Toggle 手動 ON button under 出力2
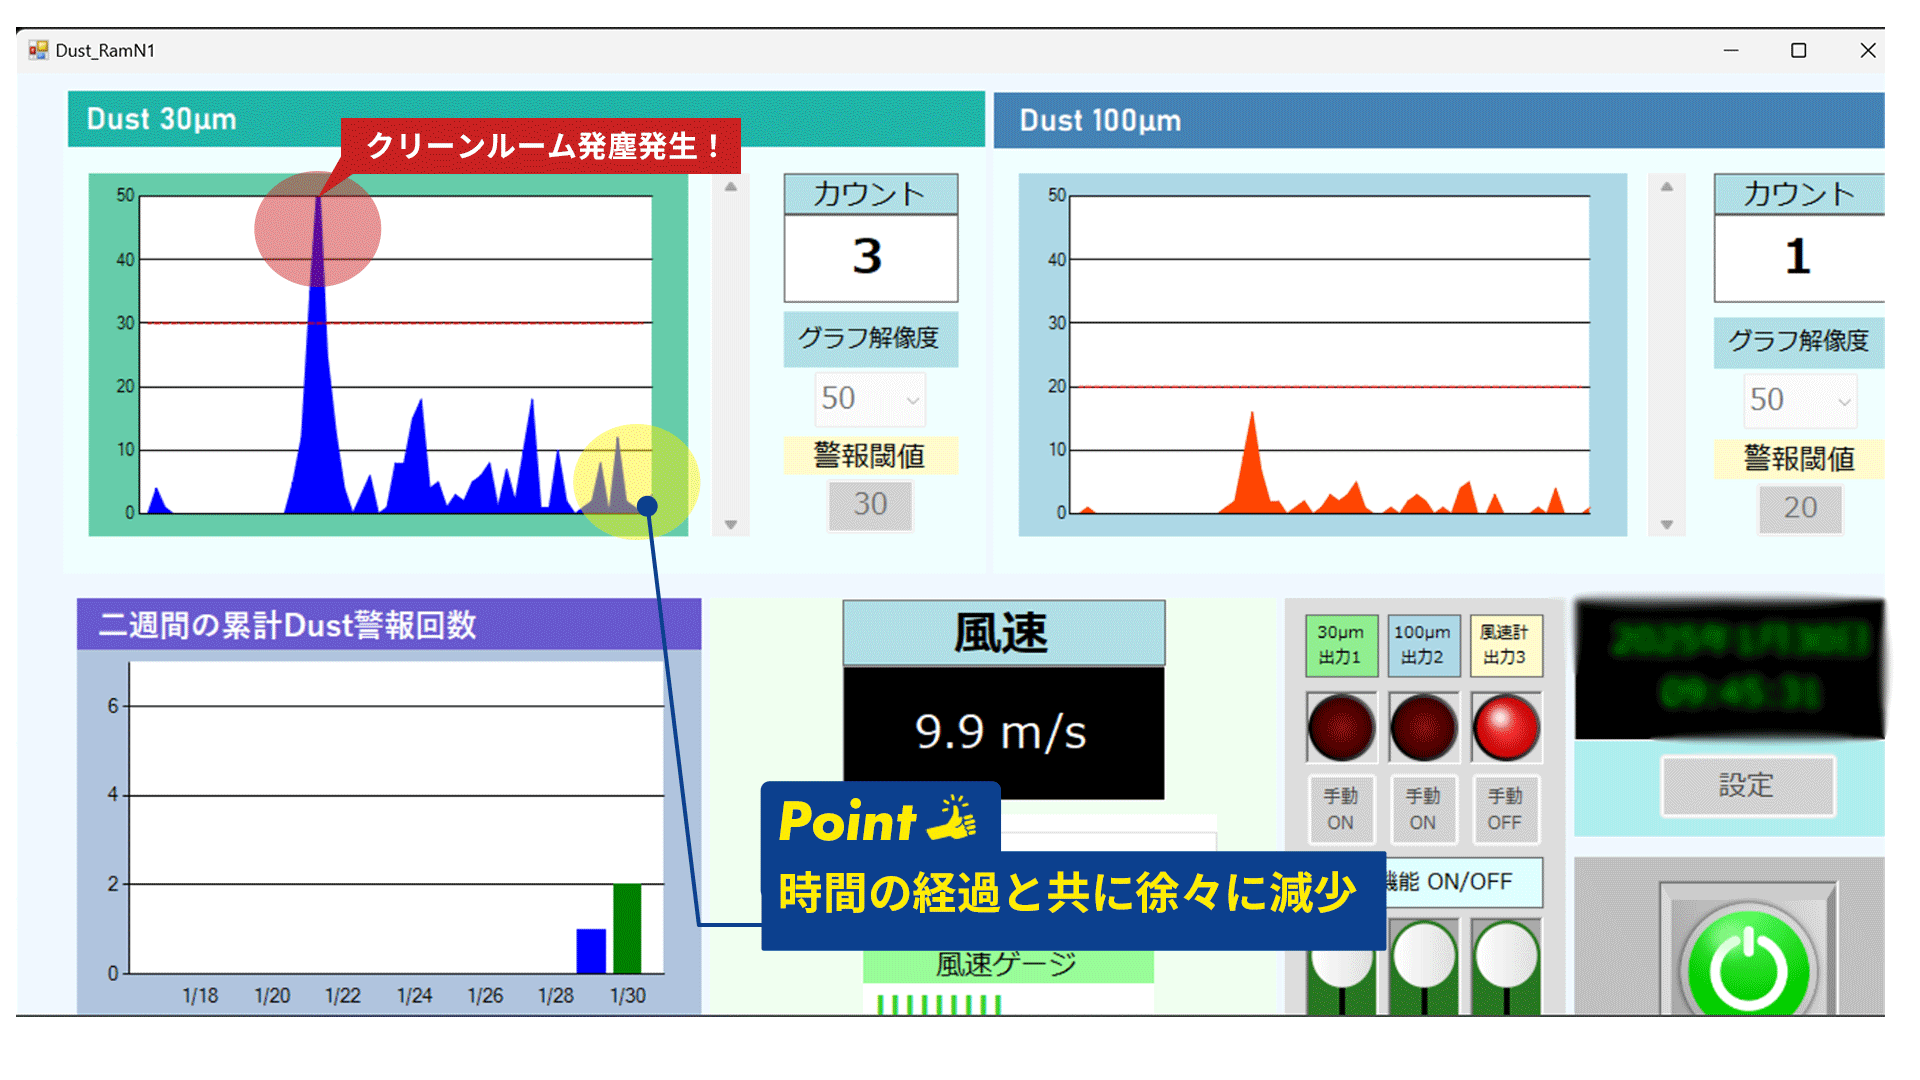The height and width of the screenshot is (1080, 1920). (x=1423, y=809)
